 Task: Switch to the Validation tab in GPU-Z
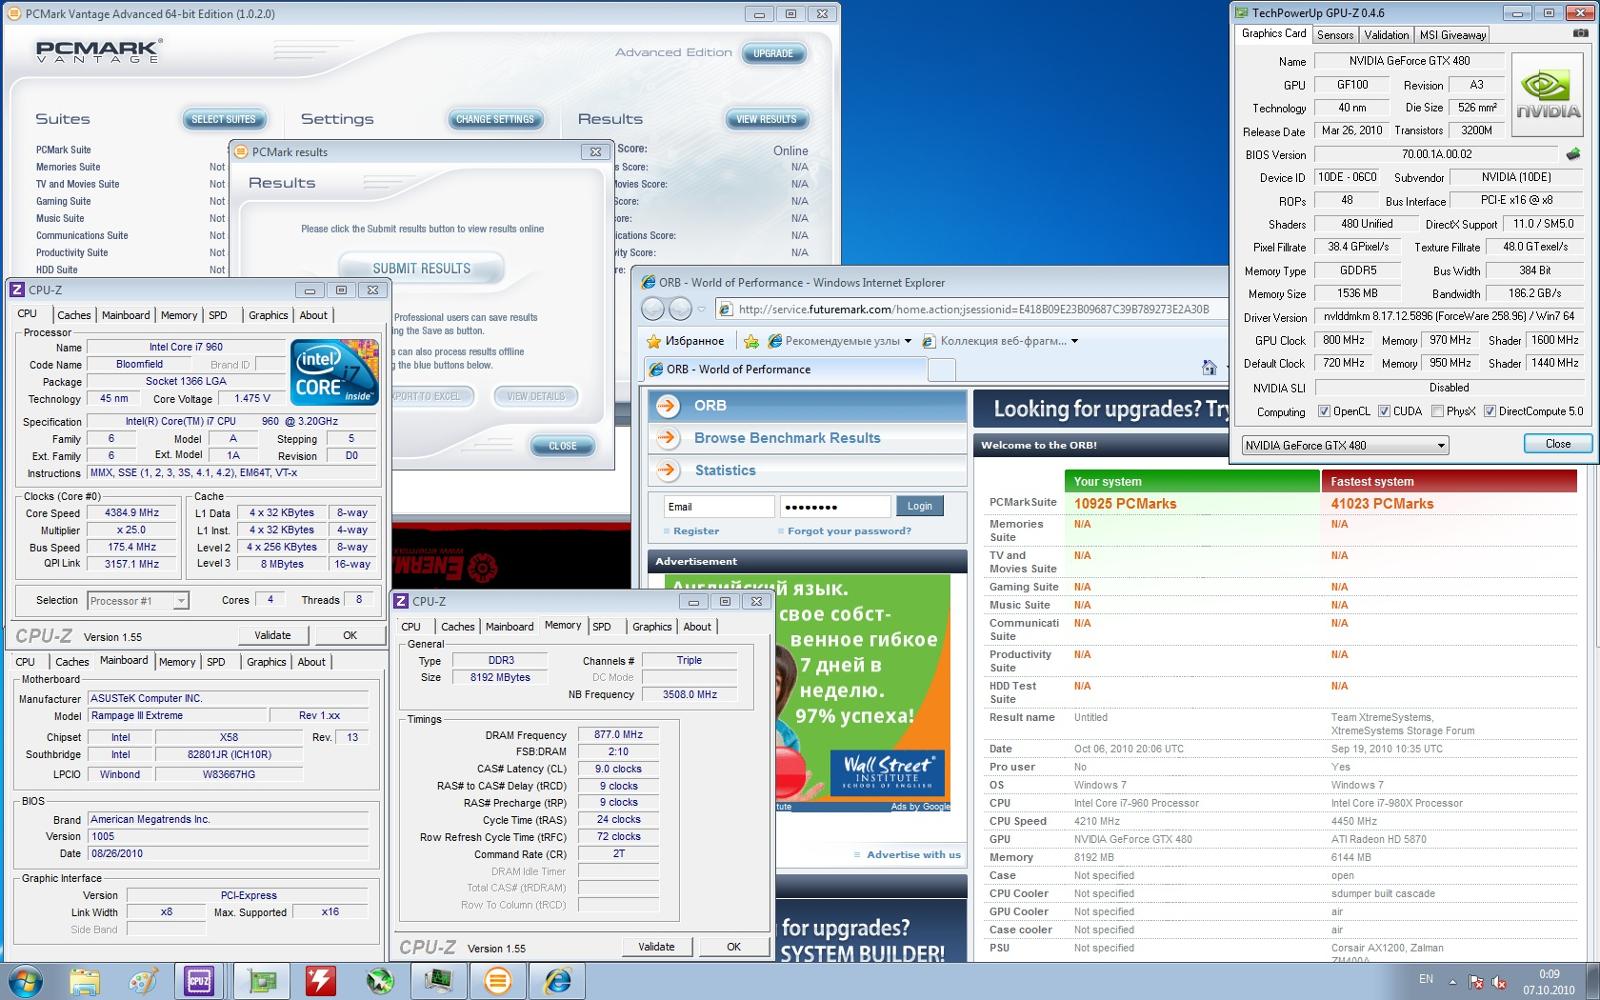pyautogui.click(x=1387, y=34)
